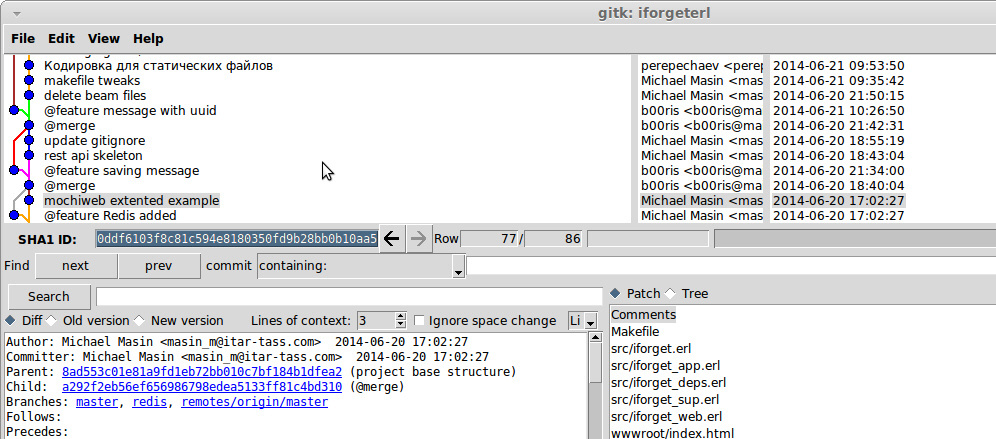Click commit dot for 'delete beam files'

29,95
